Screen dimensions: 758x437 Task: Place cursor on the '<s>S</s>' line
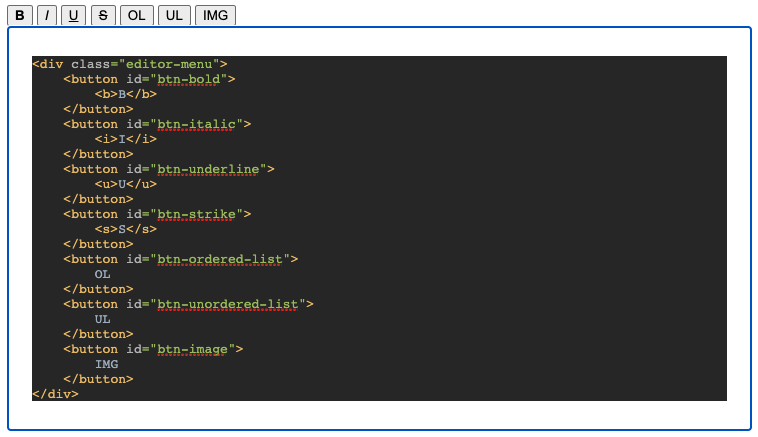[126, 229]
